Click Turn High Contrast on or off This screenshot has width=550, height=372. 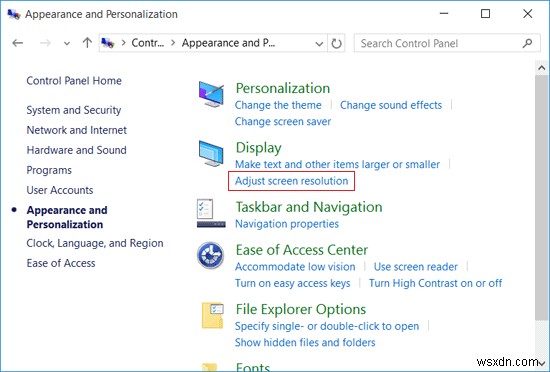435,283
